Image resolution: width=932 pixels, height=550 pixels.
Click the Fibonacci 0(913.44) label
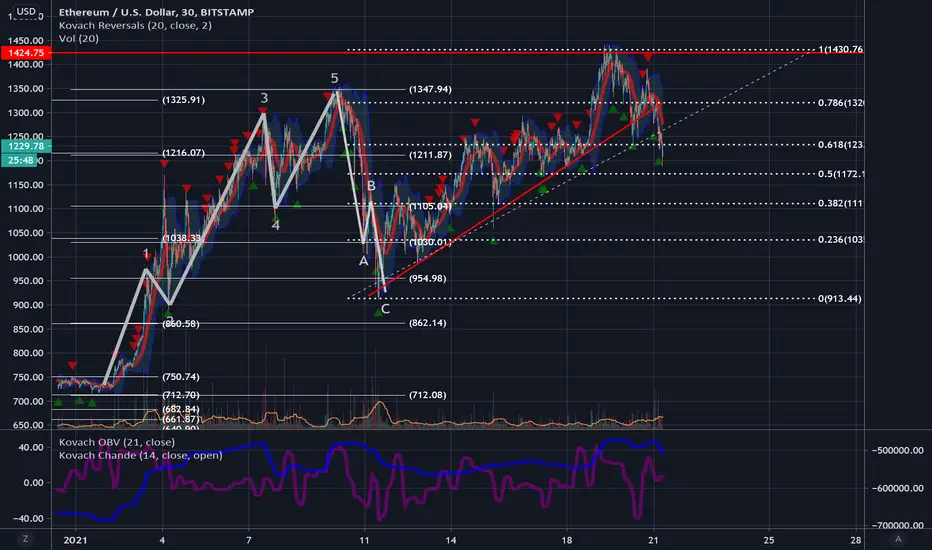839,298
